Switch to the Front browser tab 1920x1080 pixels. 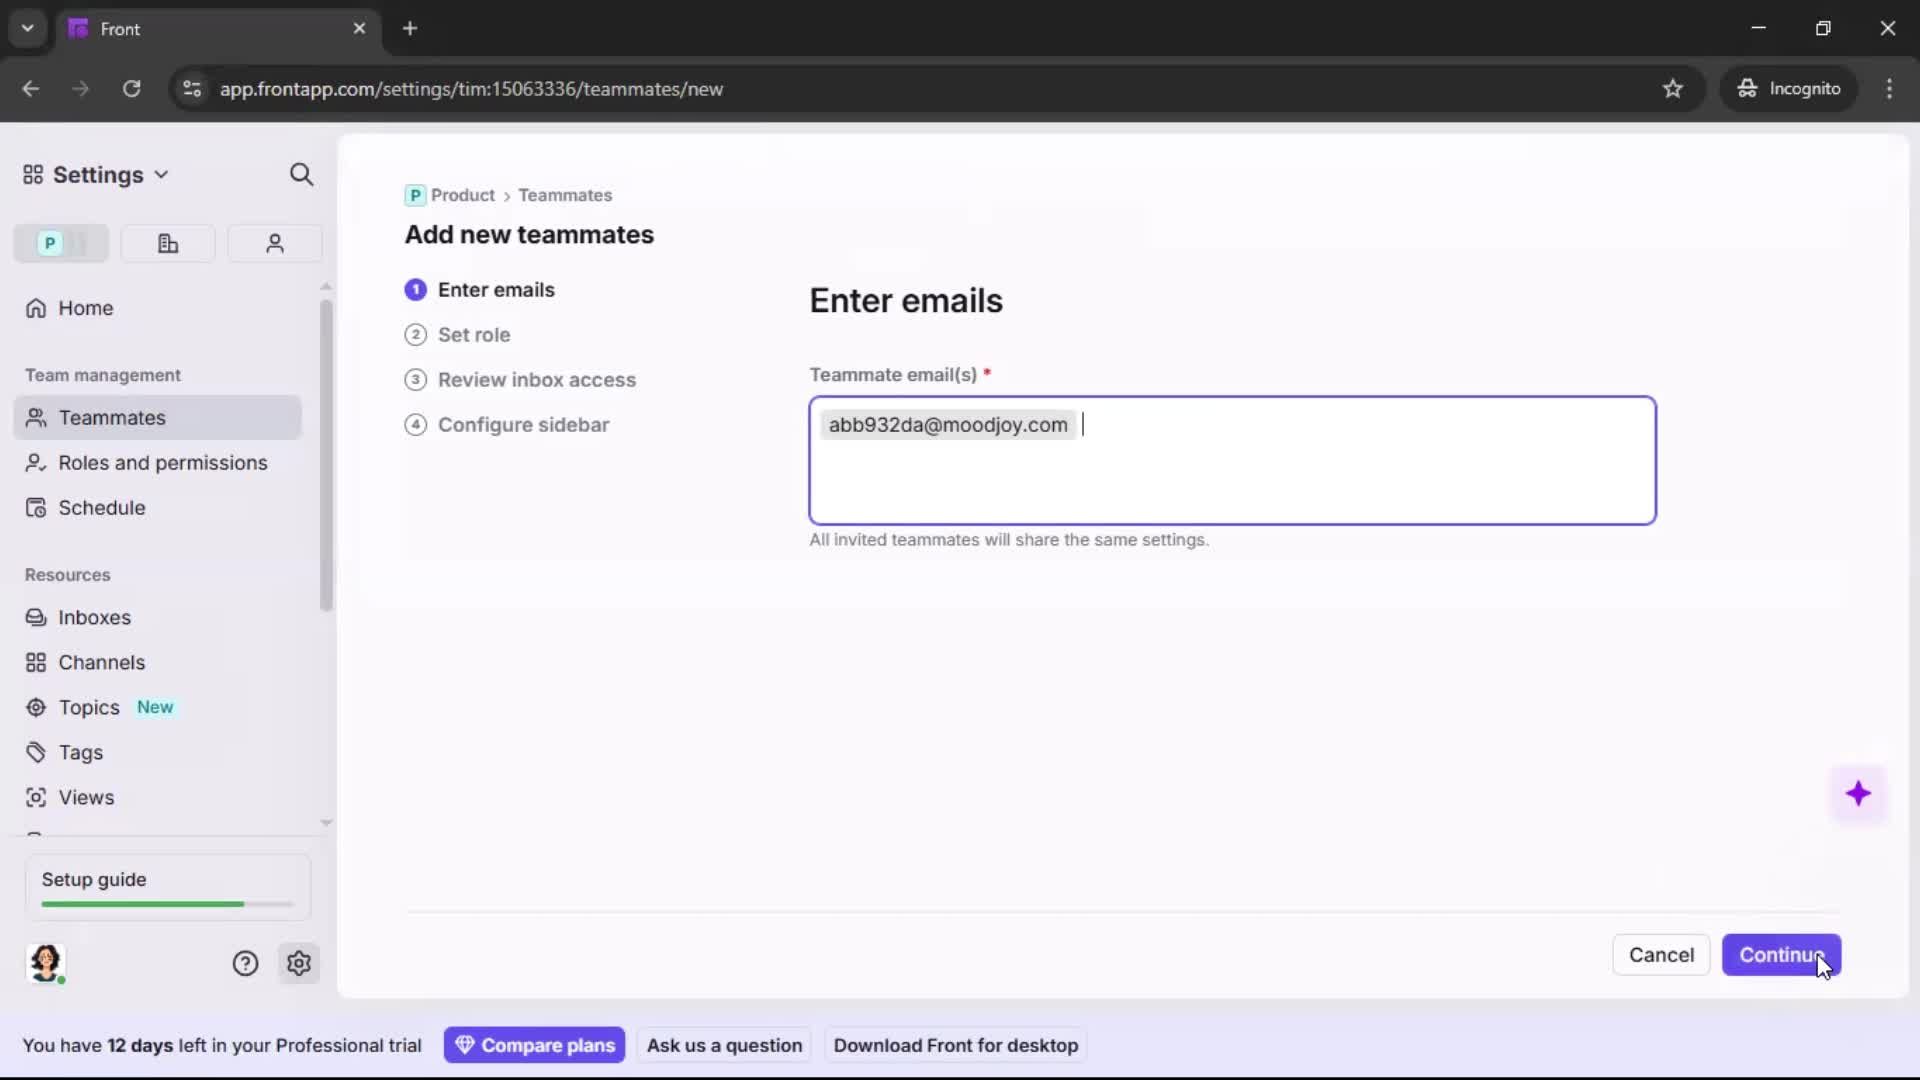tap(180, 28)
